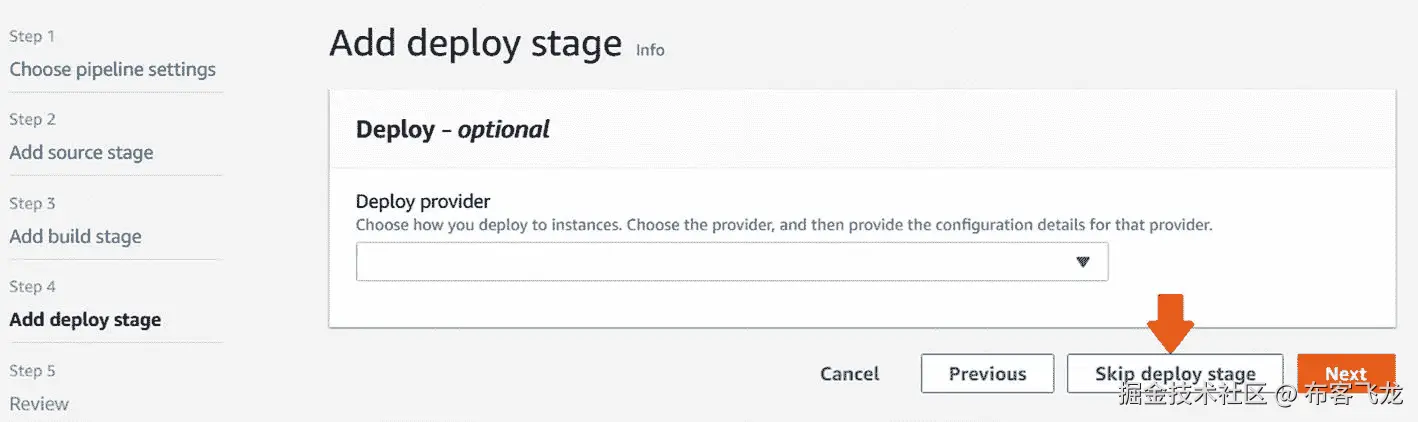Image resolution: width=1418 pixels, height=422 pixels.
Task: Select current Add deploy stage sidebar step
Action: pos(85,320)
